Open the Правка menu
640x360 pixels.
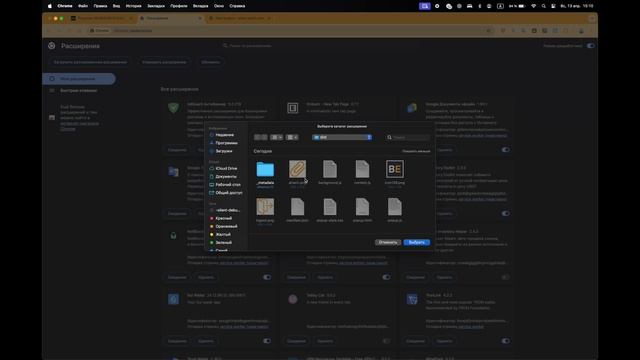[100, 6]
